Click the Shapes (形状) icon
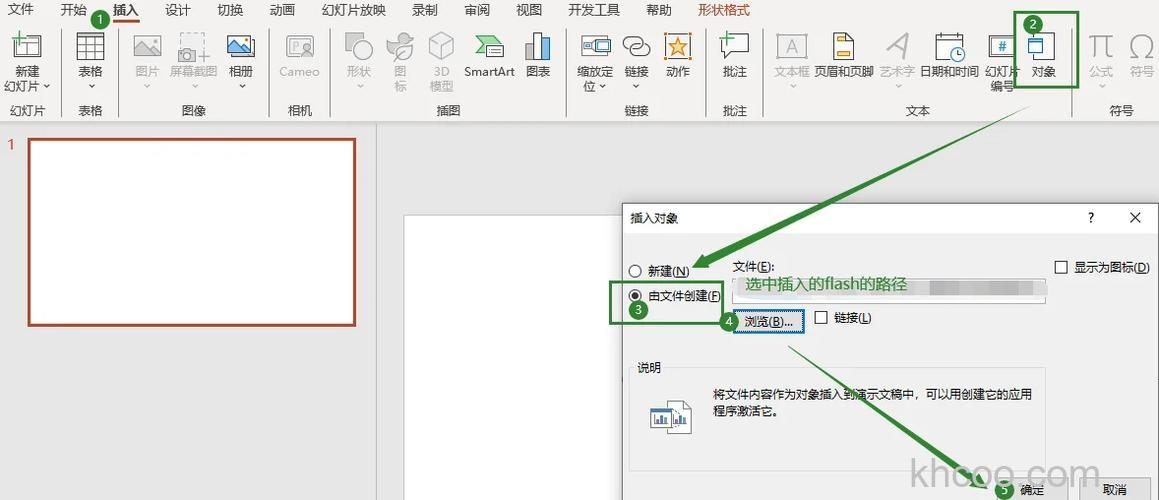Screen dimensions: 1159x500 click(x=358, y=47)
